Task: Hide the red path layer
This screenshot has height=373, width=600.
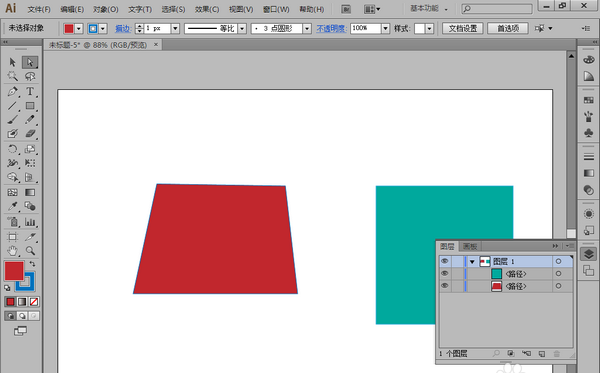Action: [x=444, y=286]
